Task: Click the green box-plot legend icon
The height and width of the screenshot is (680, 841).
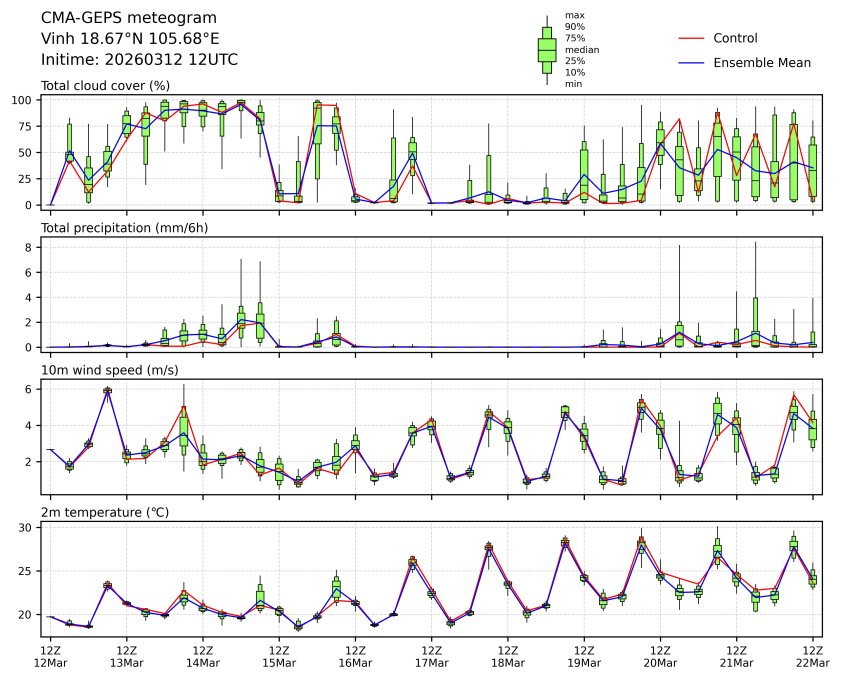Action: coord(547,50)
